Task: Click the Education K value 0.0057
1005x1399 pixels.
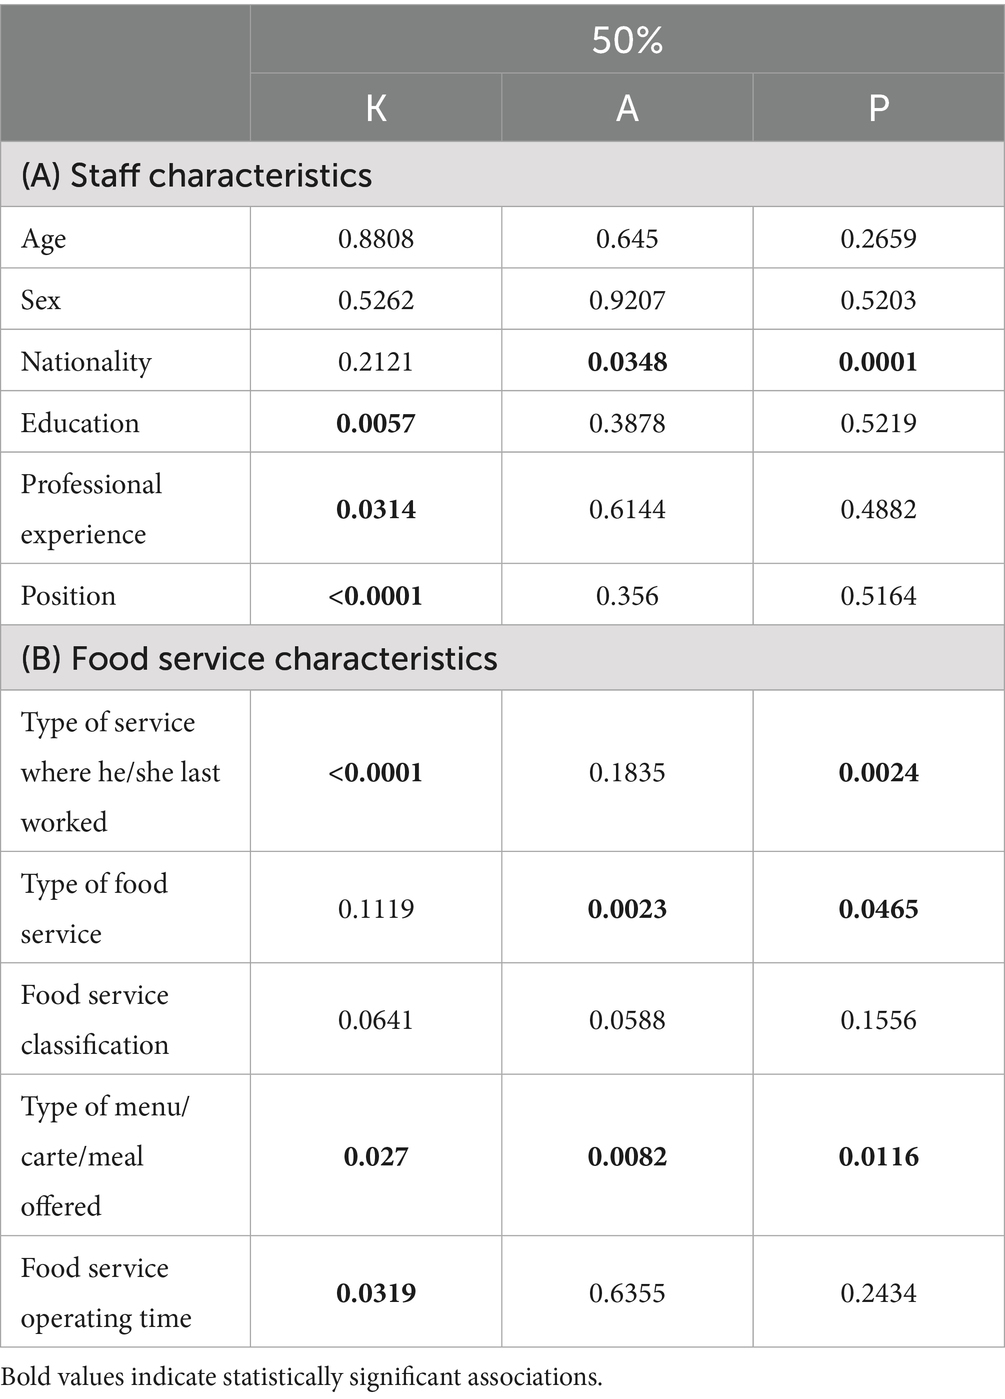Action: (376, 423)
